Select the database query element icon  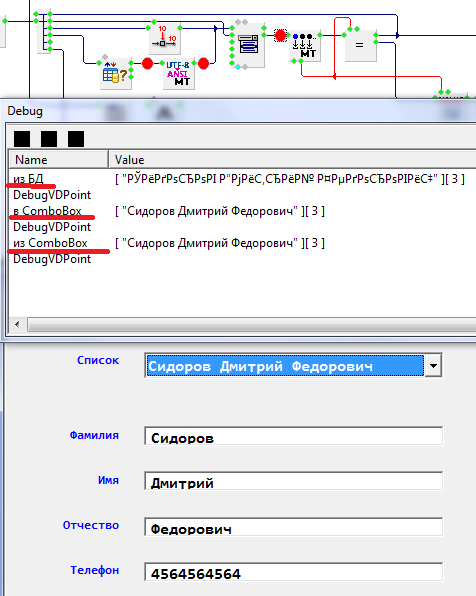point(116,74)
